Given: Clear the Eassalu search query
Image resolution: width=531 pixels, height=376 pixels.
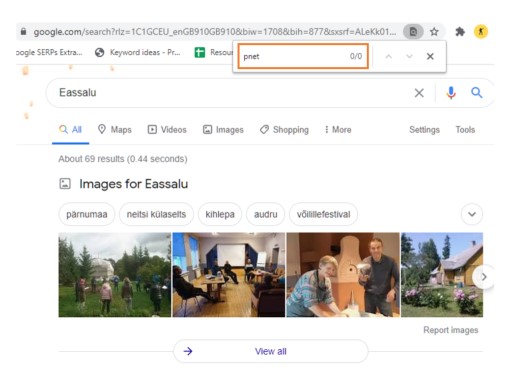Looking at the screenshot, I should pyautogui.click(x=419, y=93).
